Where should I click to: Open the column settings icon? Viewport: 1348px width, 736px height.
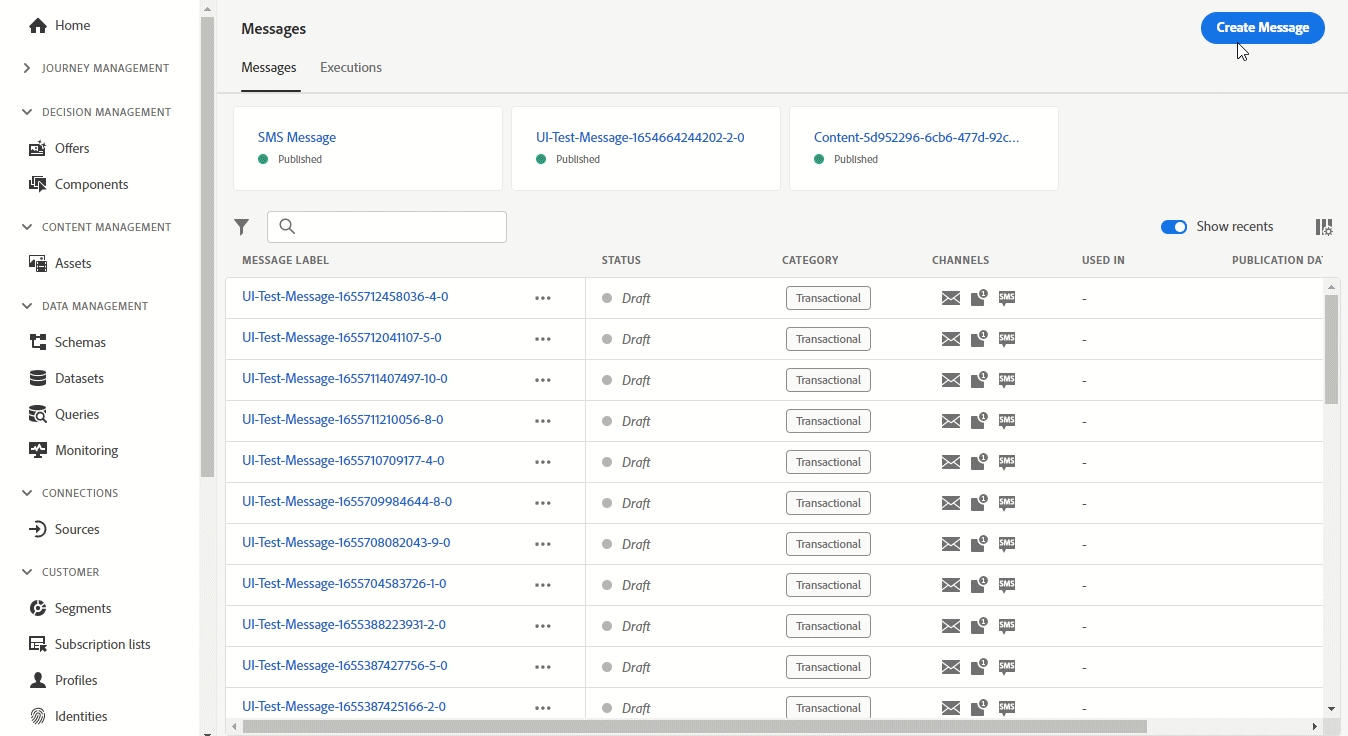point(1323,227)
